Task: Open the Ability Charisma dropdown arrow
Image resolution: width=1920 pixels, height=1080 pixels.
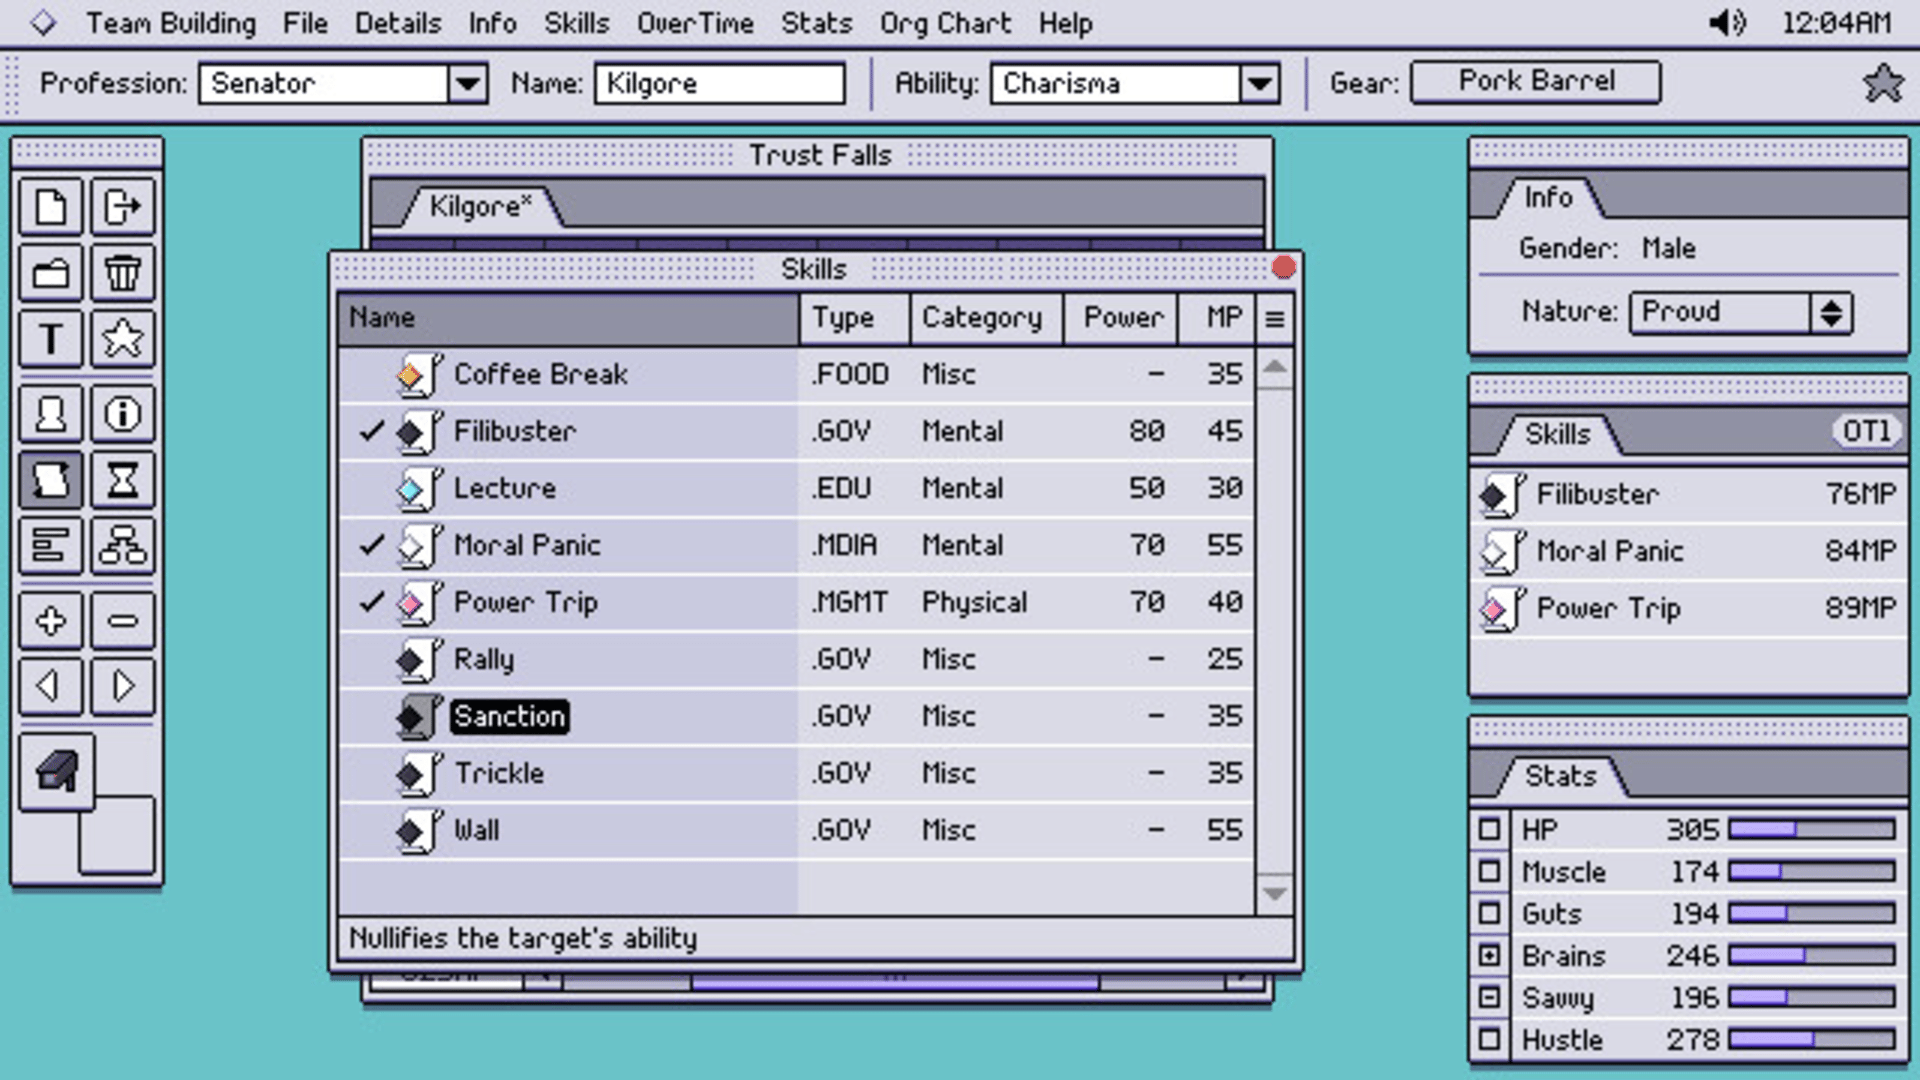Action: (1260, 83)
